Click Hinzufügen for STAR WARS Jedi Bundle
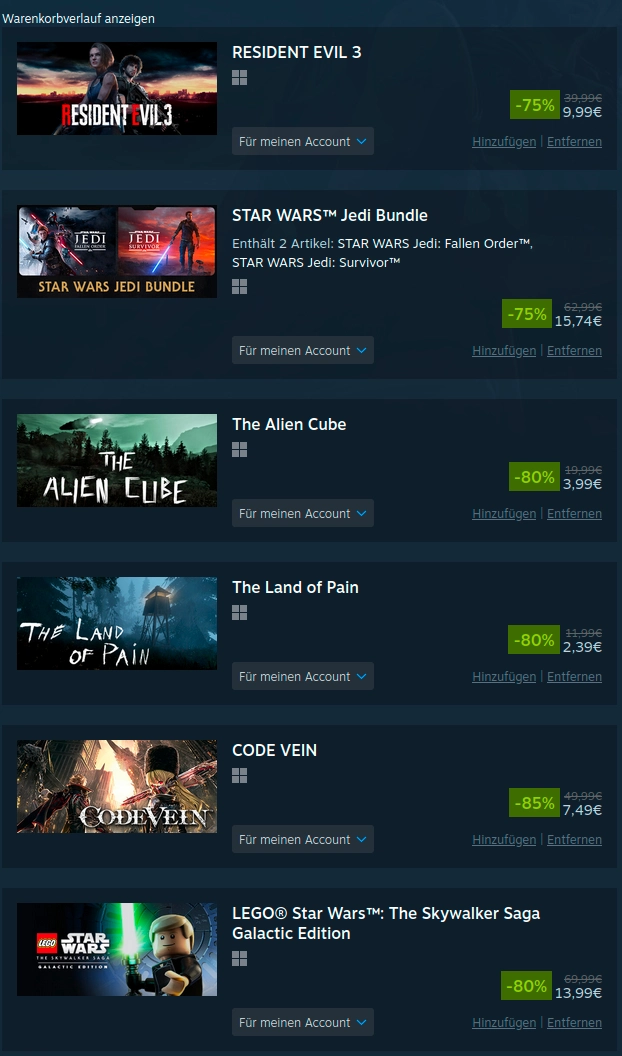The height and width of the screenshot is (1056, 622). [504, 350]
